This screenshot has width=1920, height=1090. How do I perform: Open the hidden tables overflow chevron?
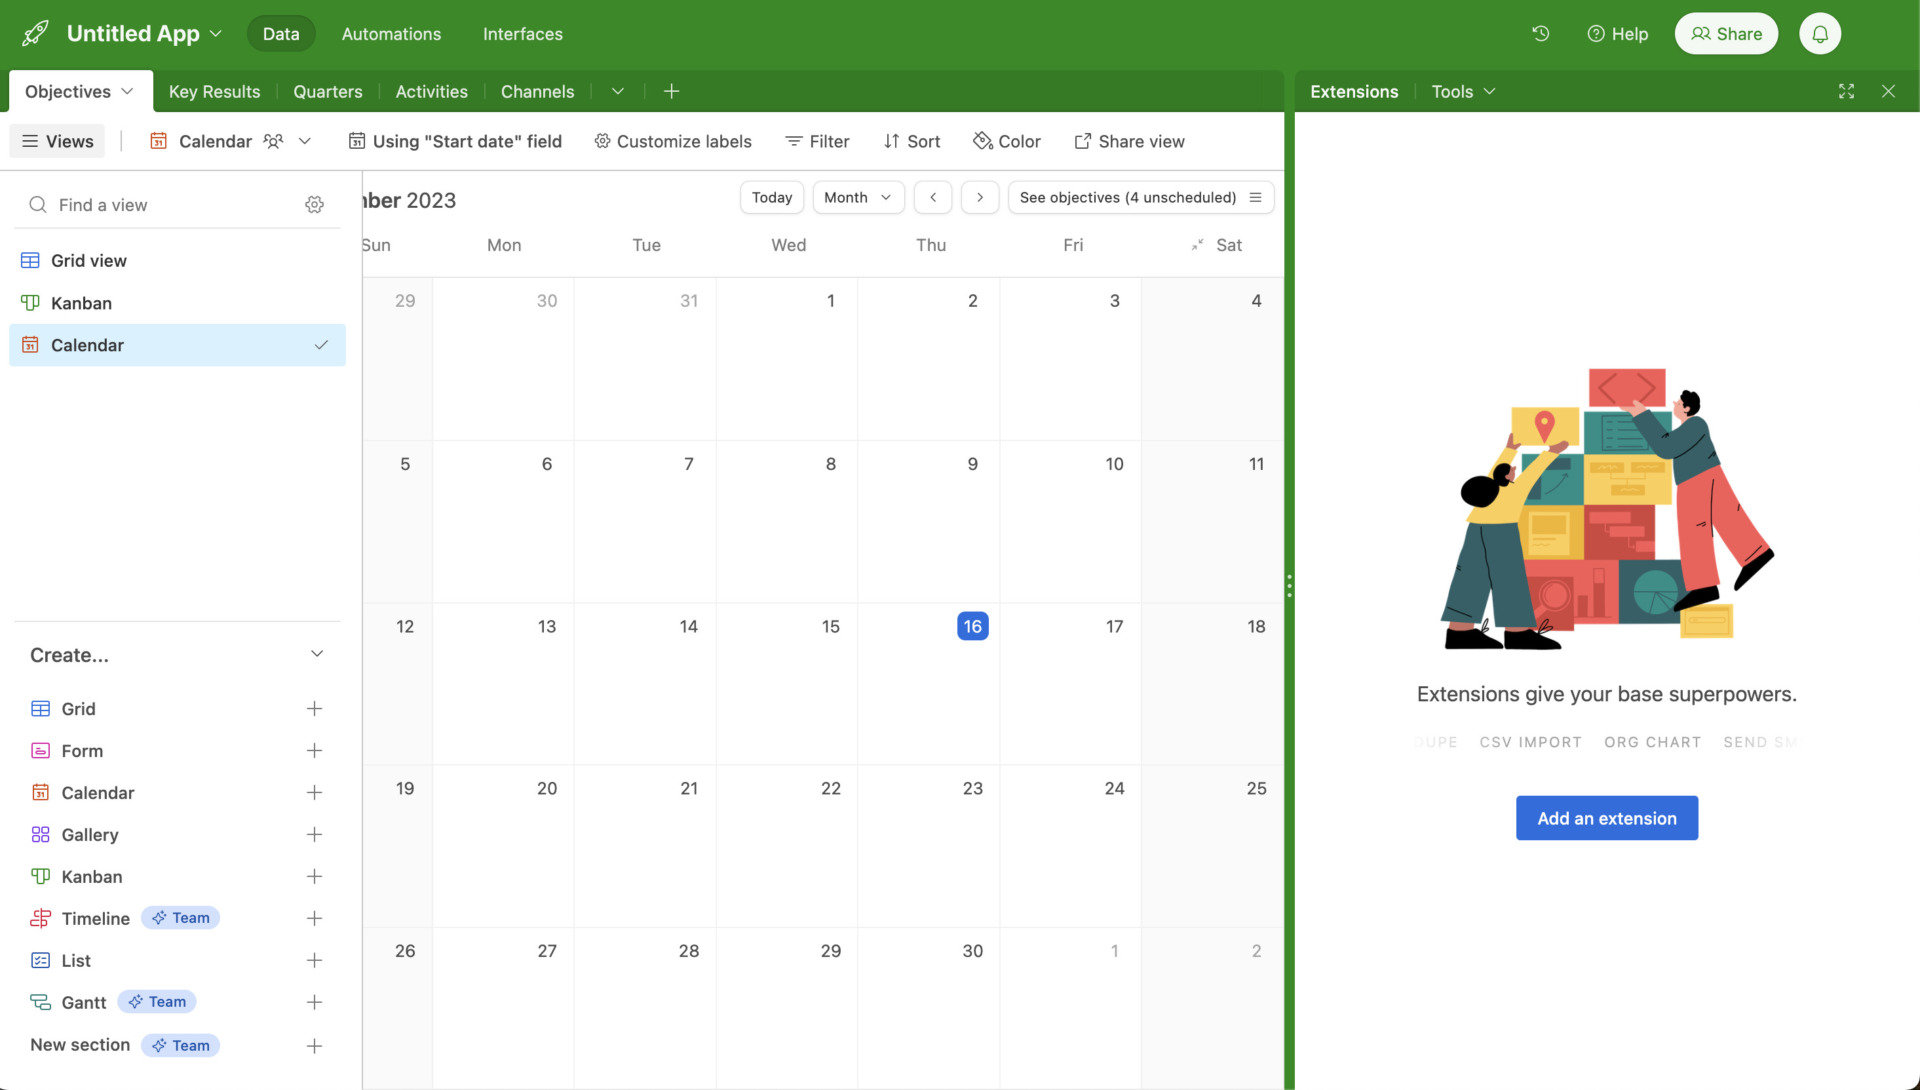click(617, 91)
